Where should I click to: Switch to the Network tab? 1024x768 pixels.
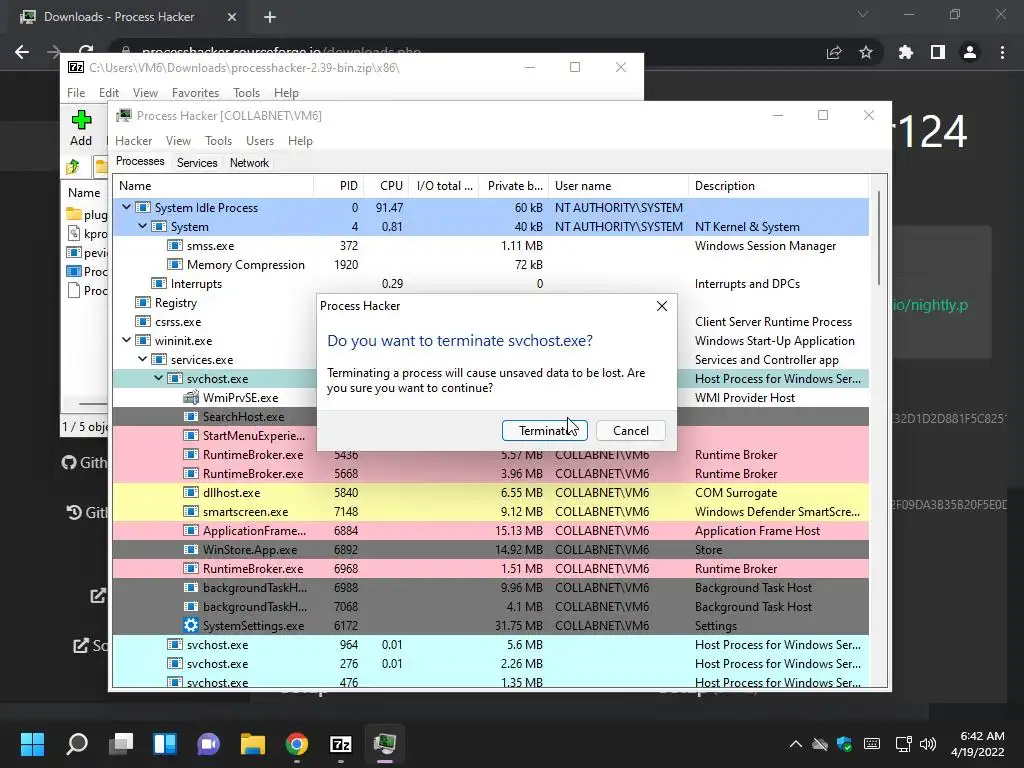coord(249,163)
